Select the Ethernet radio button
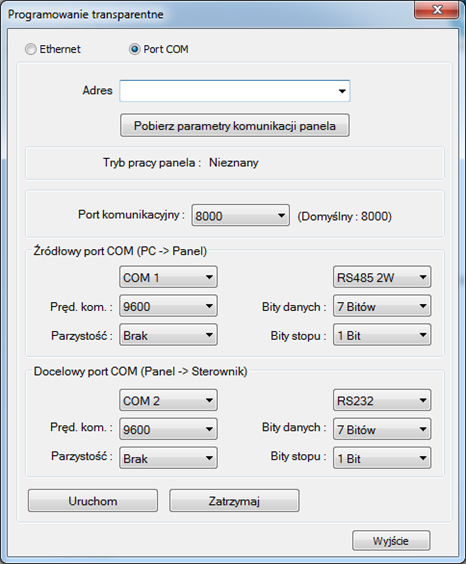Image resolution: width=466 pixels, height=564 pixels. (x=31, y=49)
